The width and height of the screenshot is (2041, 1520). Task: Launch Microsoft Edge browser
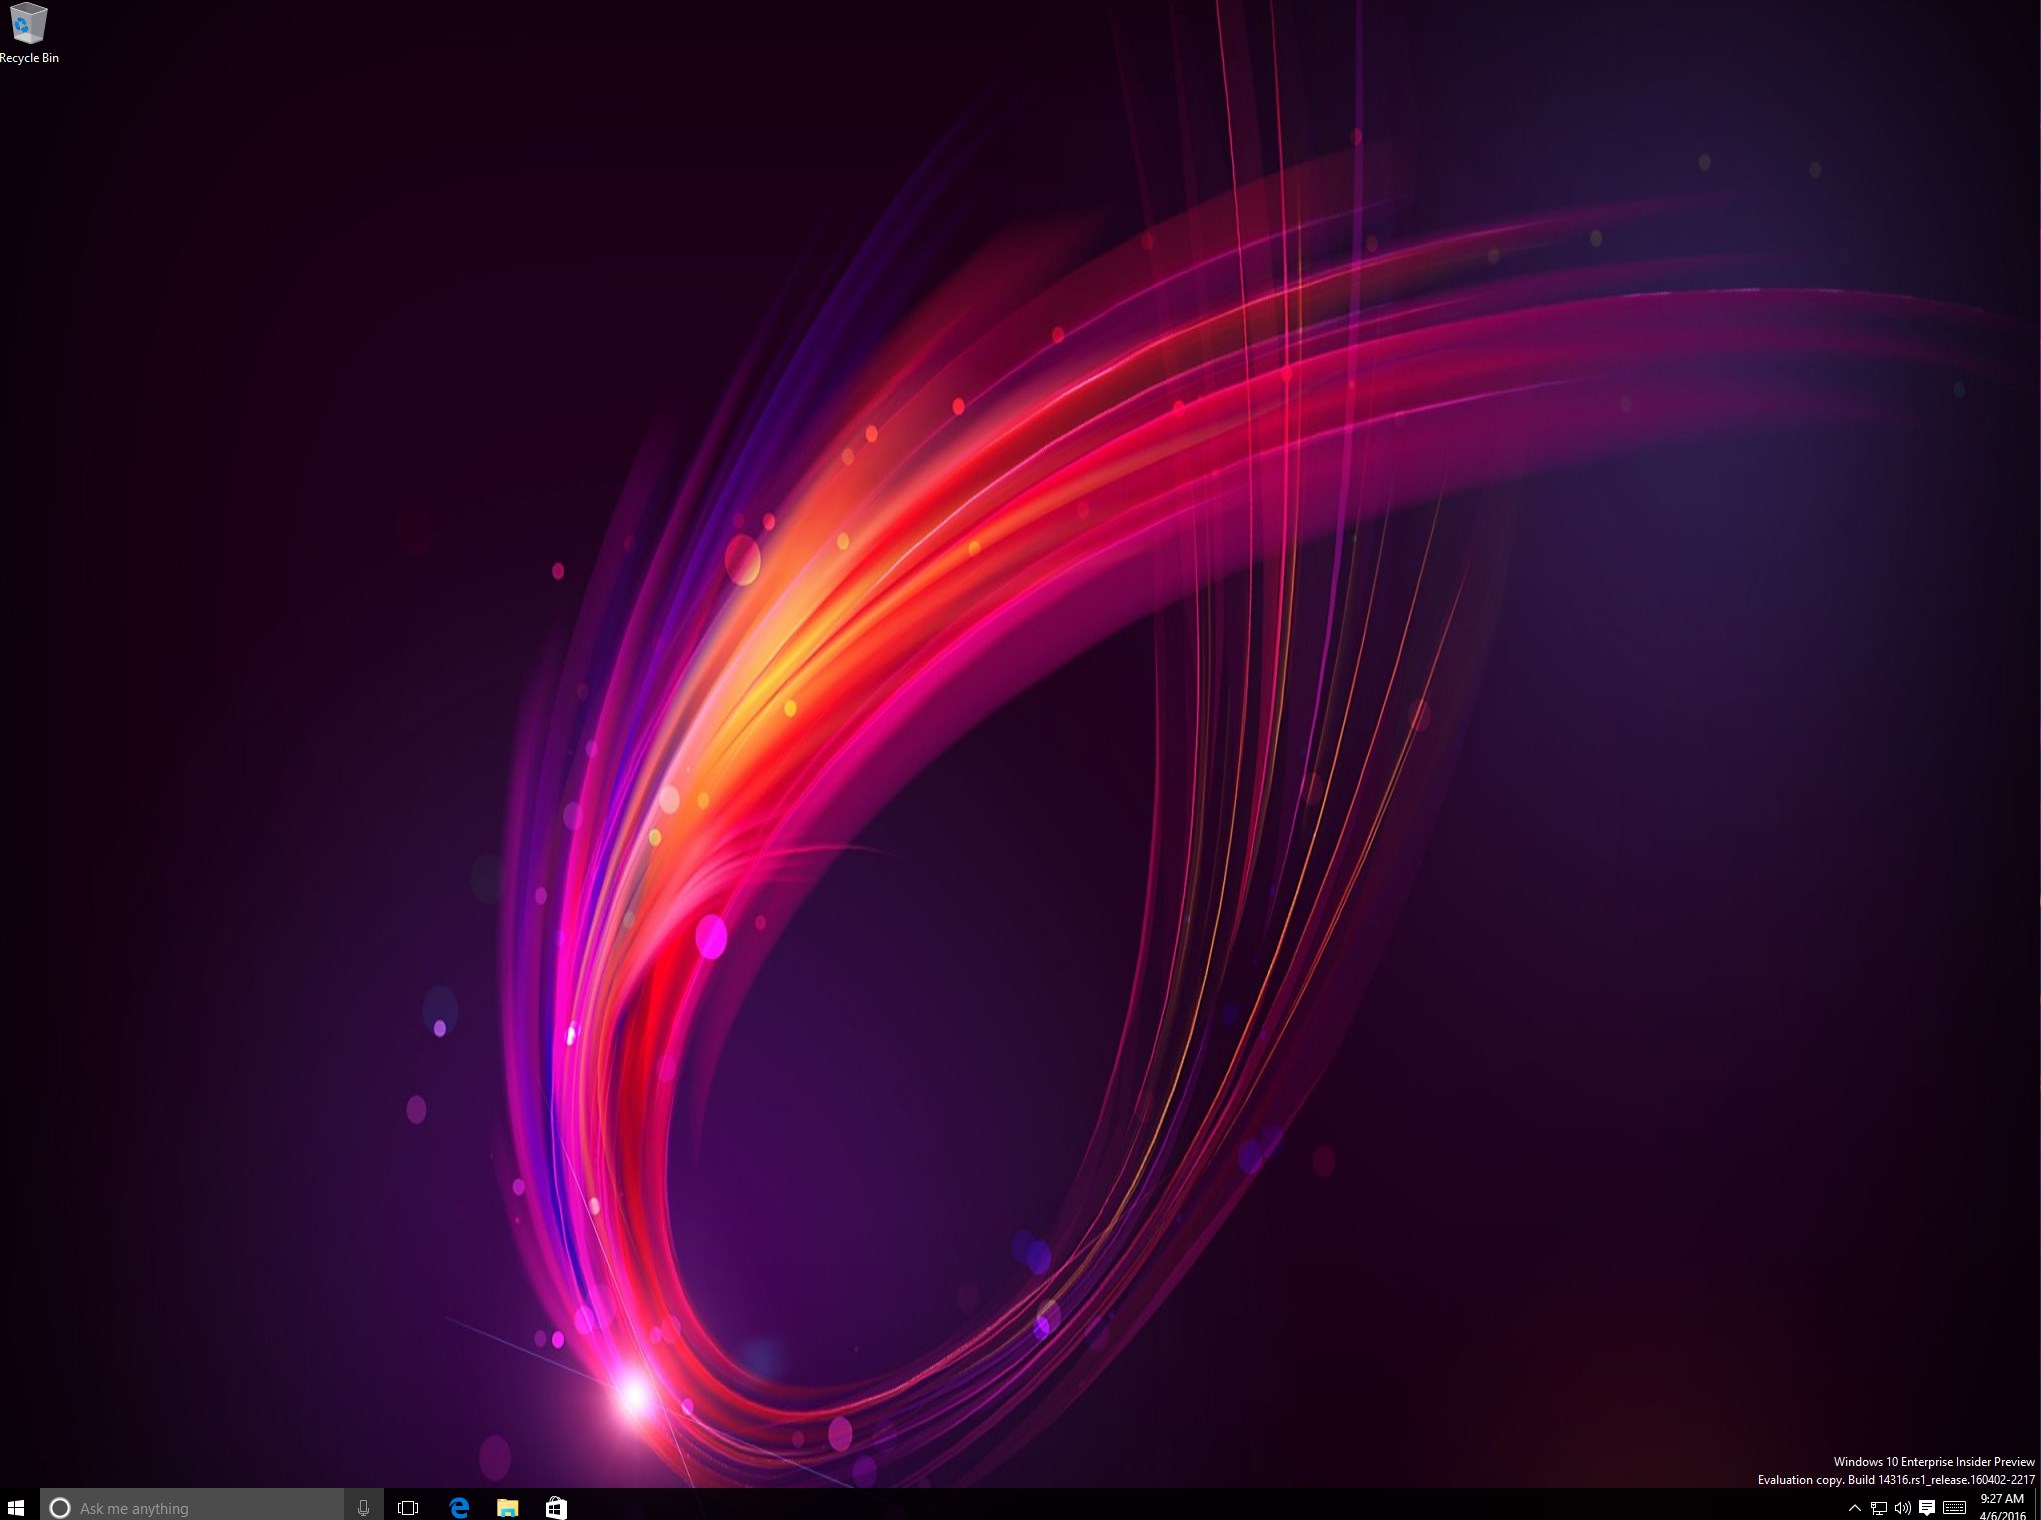459,1507
